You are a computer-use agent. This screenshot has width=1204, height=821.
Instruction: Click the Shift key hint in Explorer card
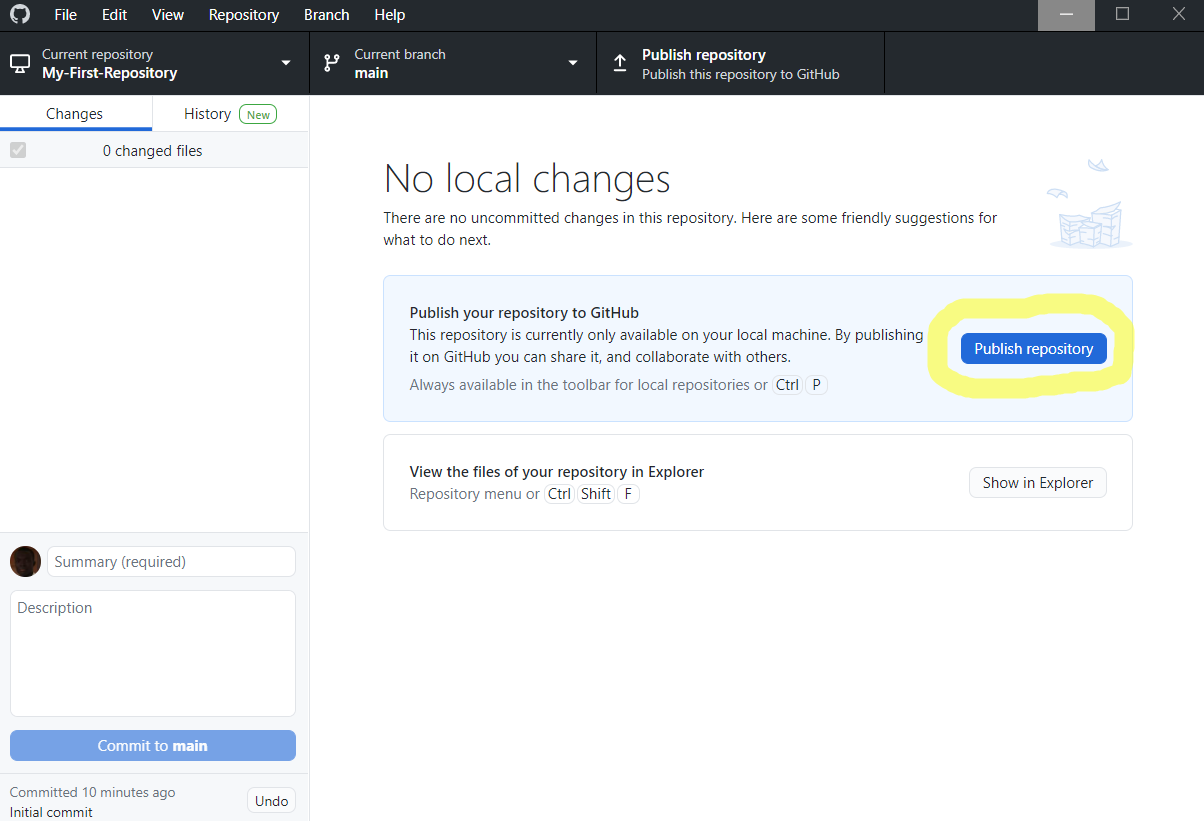(x=596, y=494)
